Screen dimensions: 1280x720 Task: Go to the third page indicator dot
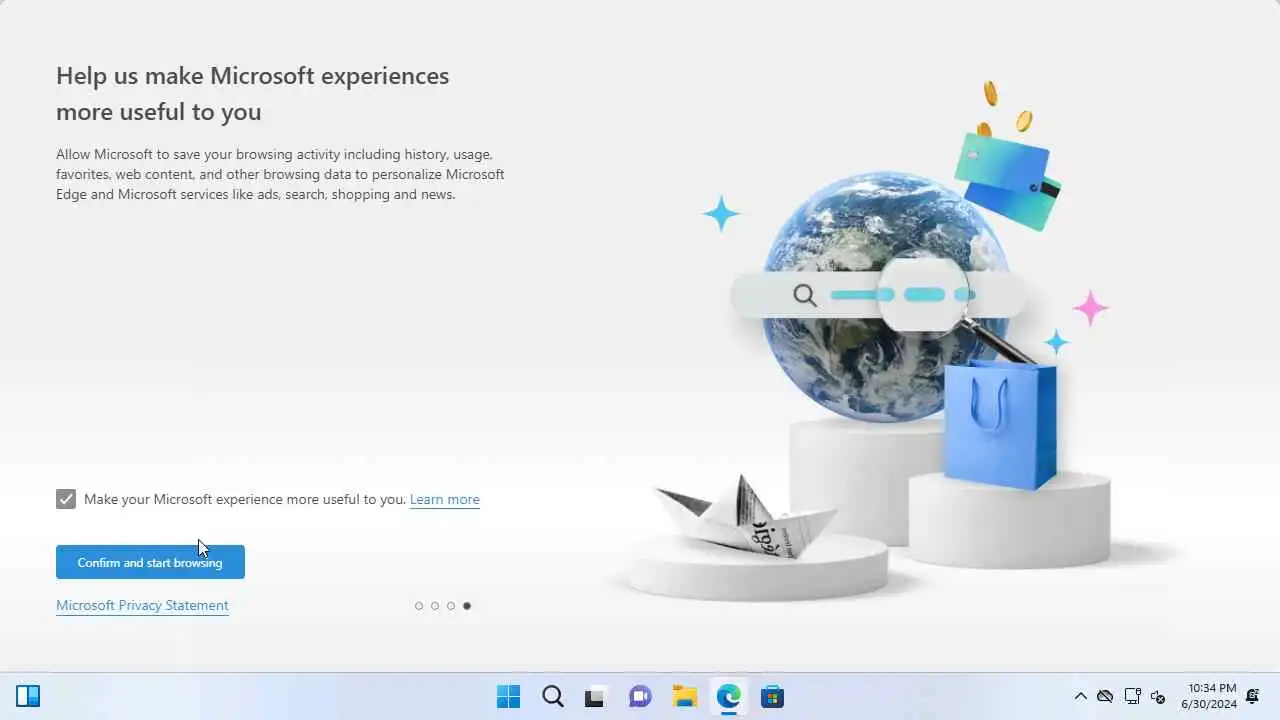click(x=451, y=606)
